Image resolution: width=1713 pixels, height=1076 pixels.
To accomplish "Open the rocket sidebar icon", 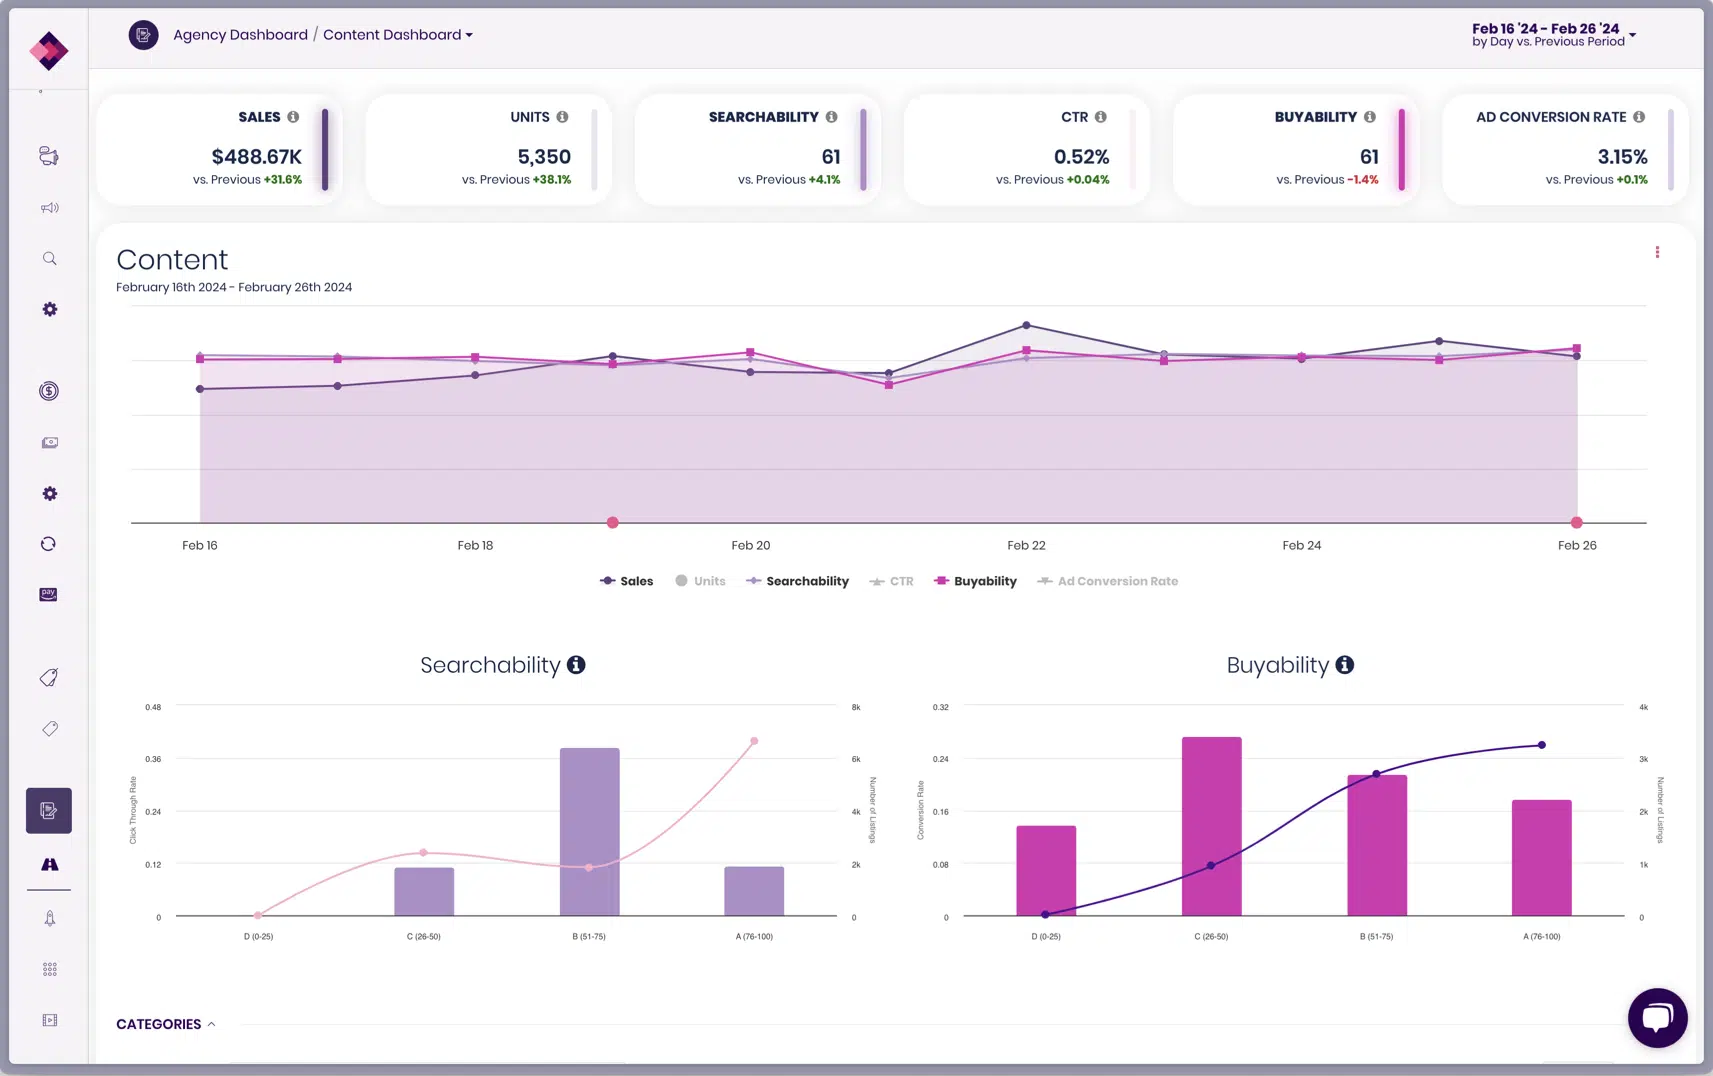I will [x=49, y=918].
